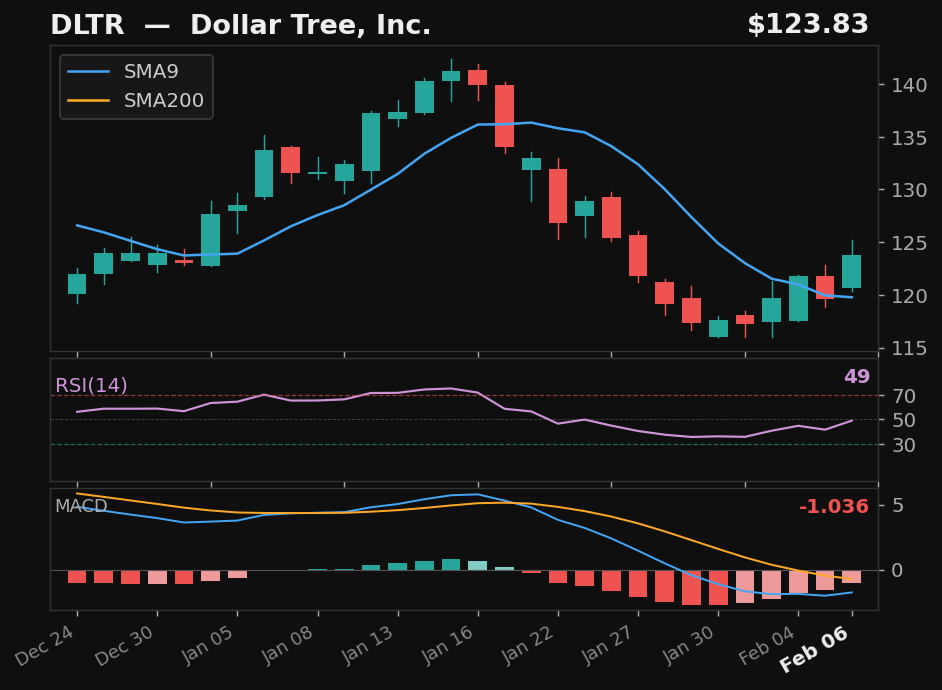Viewport: 942px width, 690px height.
Task: Click the orange SMA200 legend line sample
Action: [x=89, y=100]
